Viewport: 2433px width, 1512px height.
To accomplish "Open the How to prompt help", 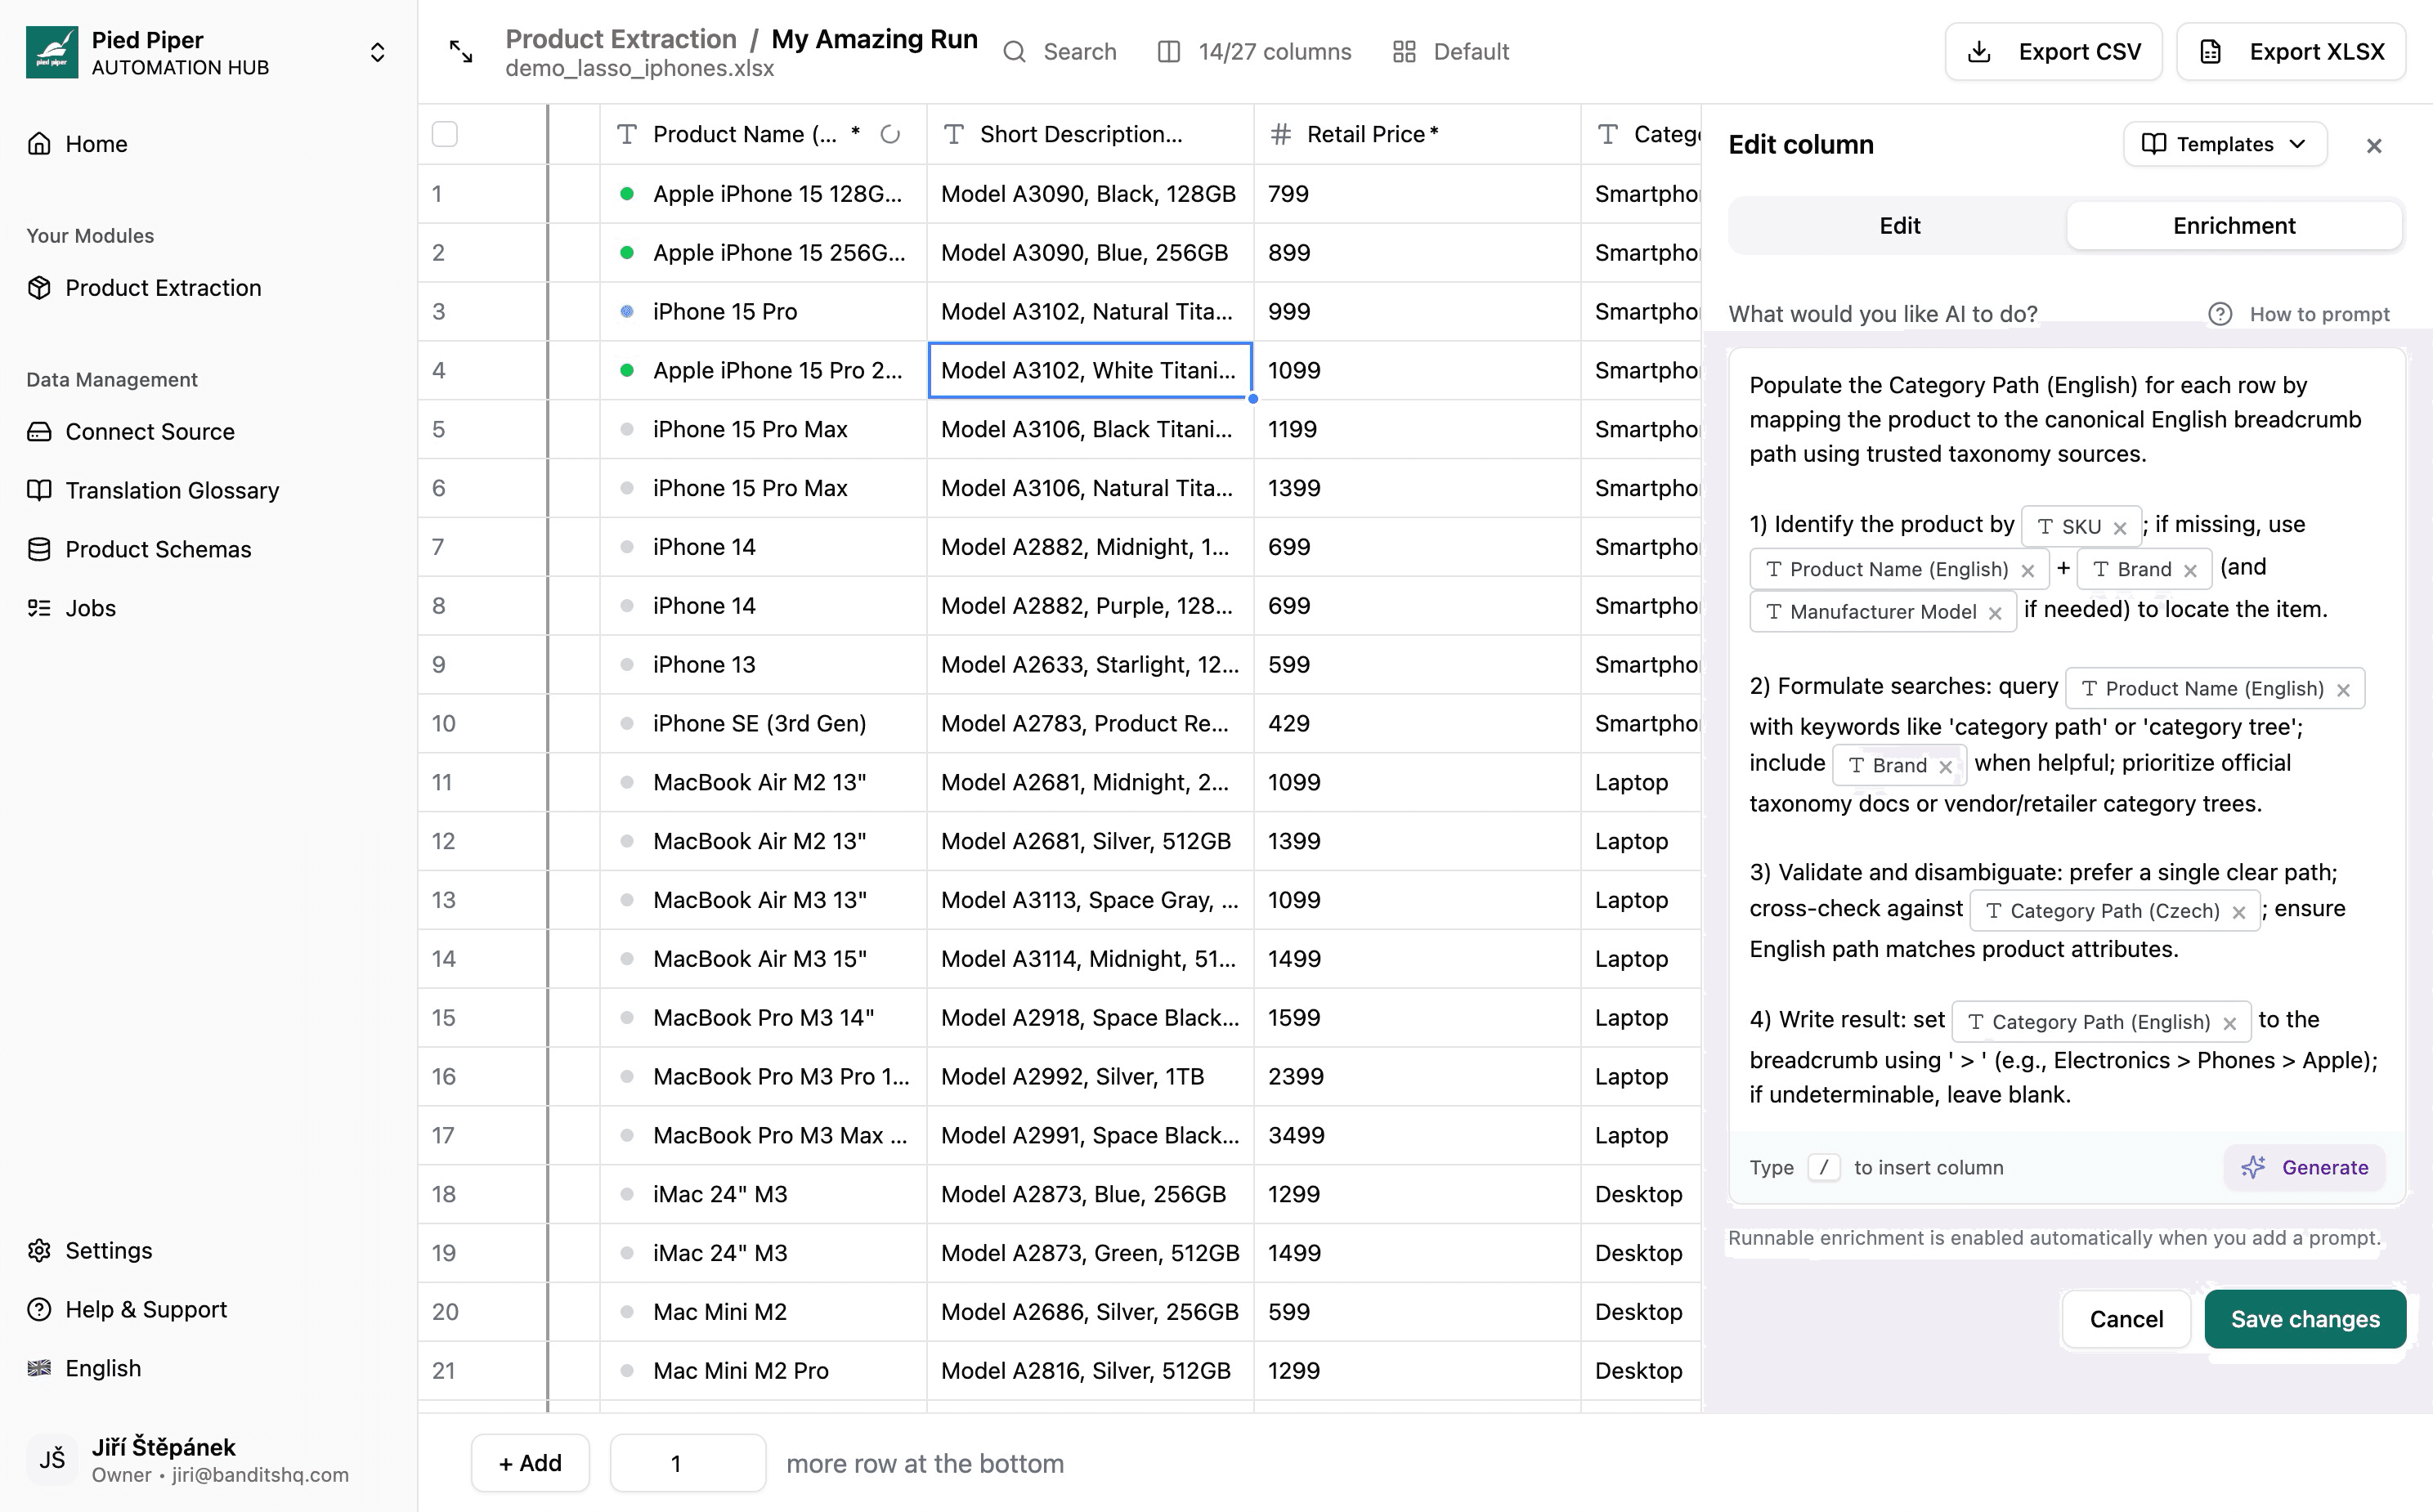I will coord(2299,314).
